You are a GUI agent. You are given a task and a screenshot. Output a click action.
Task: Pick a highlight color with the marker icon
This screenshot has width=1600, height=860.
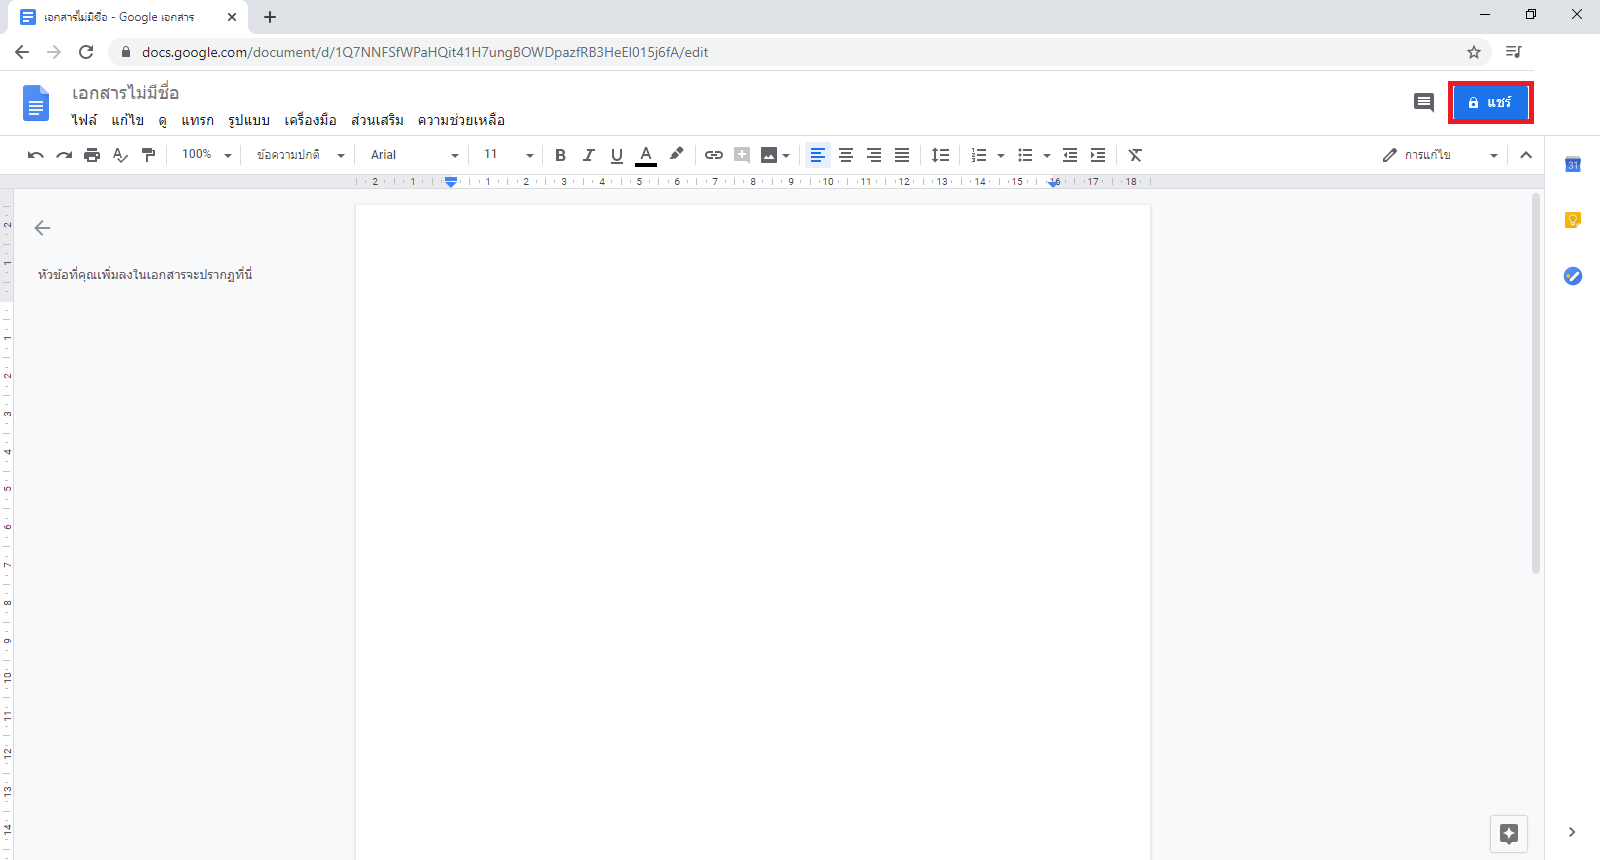[676, 155]
